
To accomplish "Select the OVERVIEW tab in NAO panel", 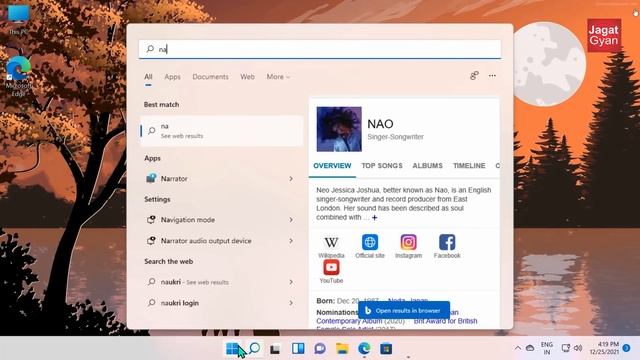I will pos(332,166).
